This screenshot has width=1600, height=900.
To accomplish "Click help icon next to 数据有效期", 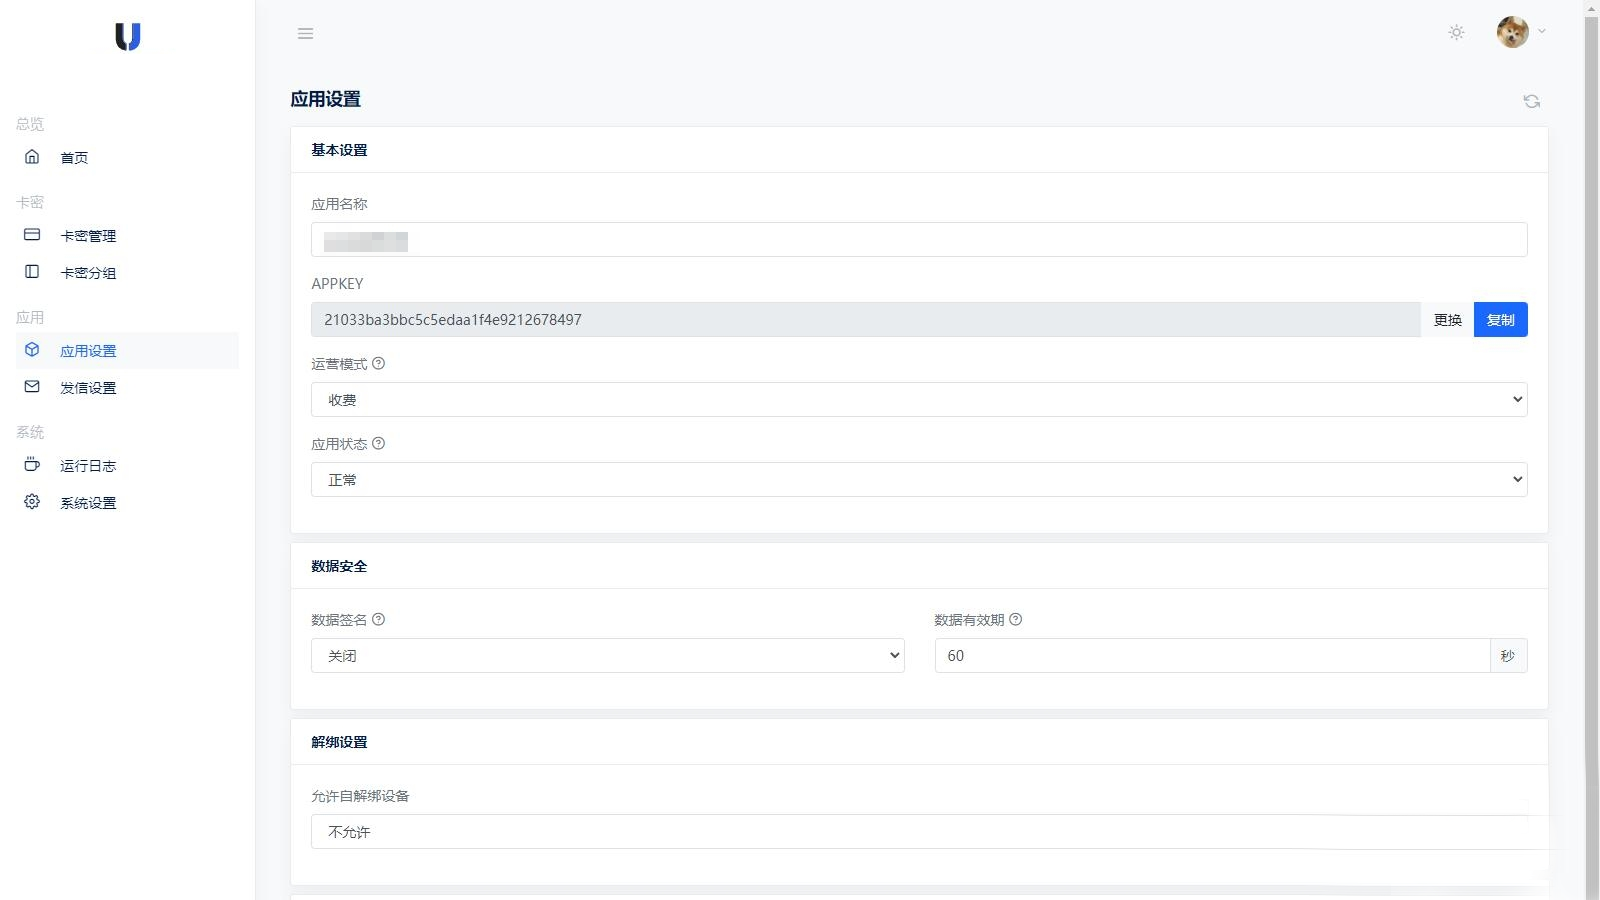I will 1015,620.
